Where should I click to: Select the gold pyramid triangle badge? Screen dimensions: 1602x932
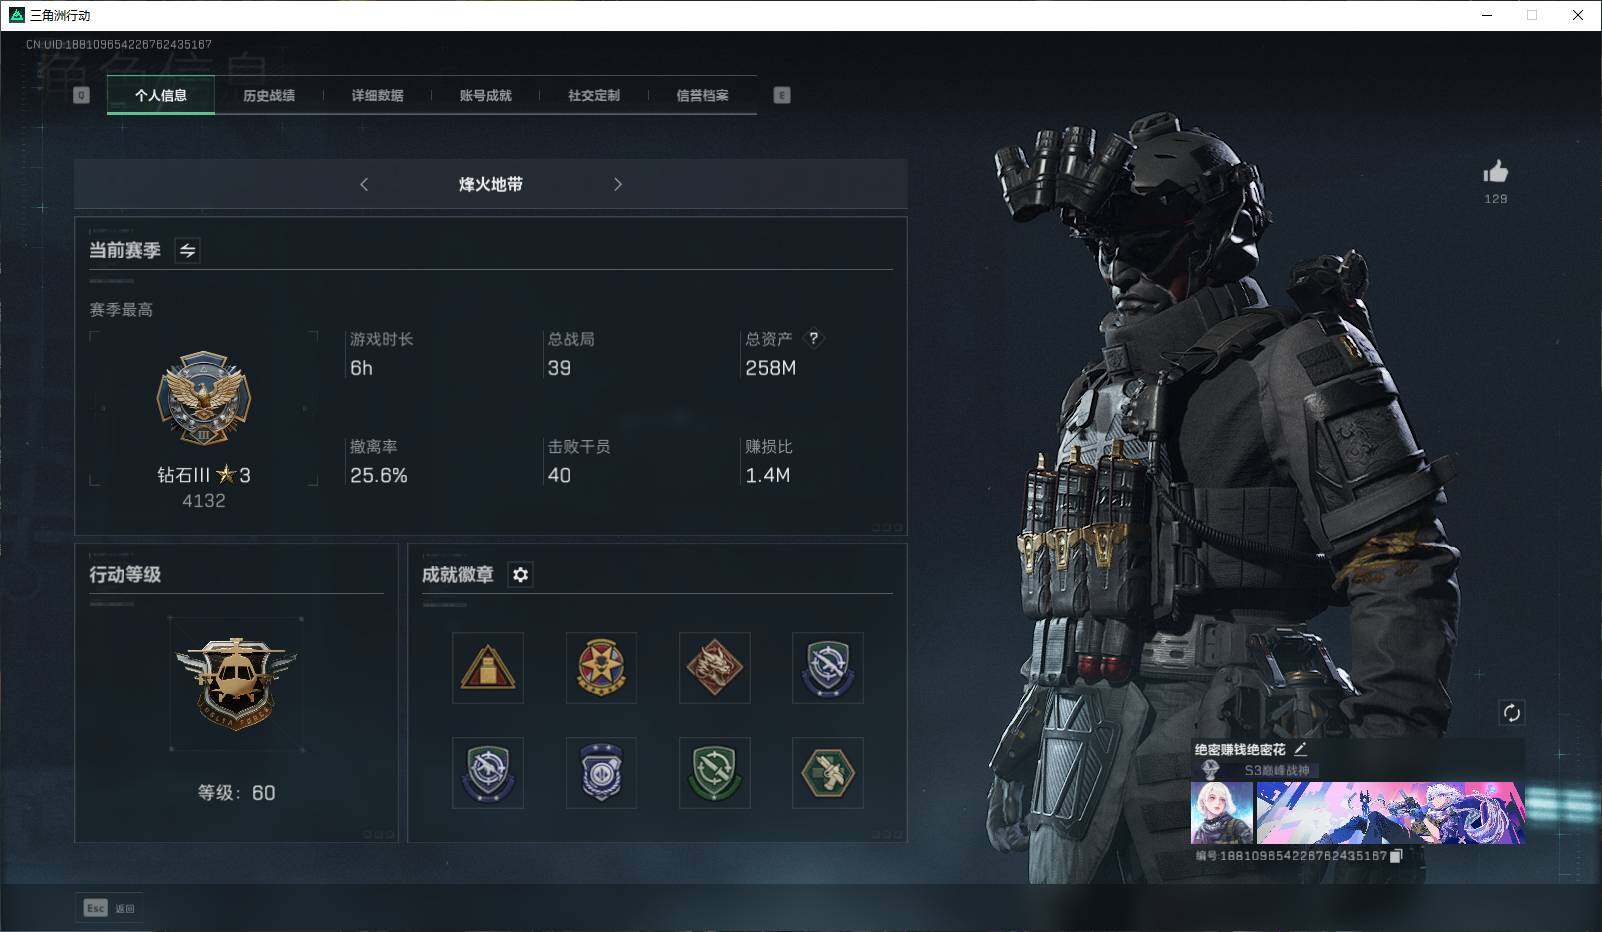pos(488,668)
